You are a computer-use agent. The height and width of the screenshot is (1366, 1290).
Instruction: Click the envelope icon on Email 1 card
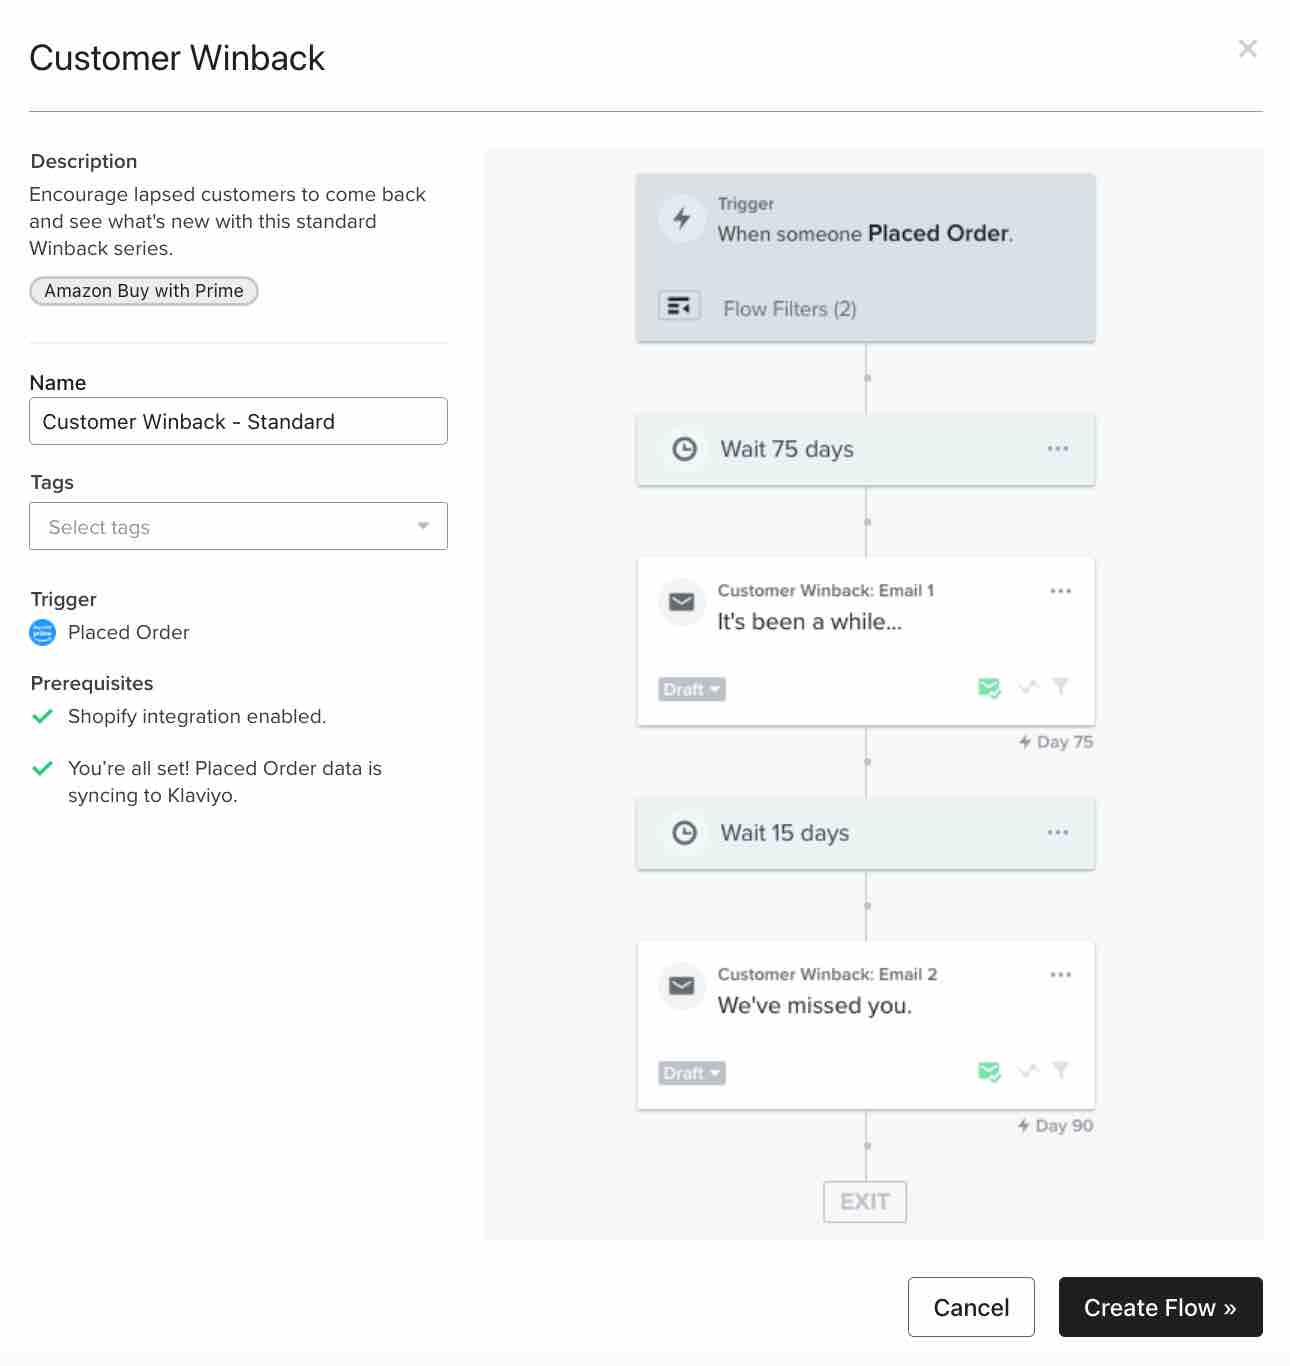681,602
